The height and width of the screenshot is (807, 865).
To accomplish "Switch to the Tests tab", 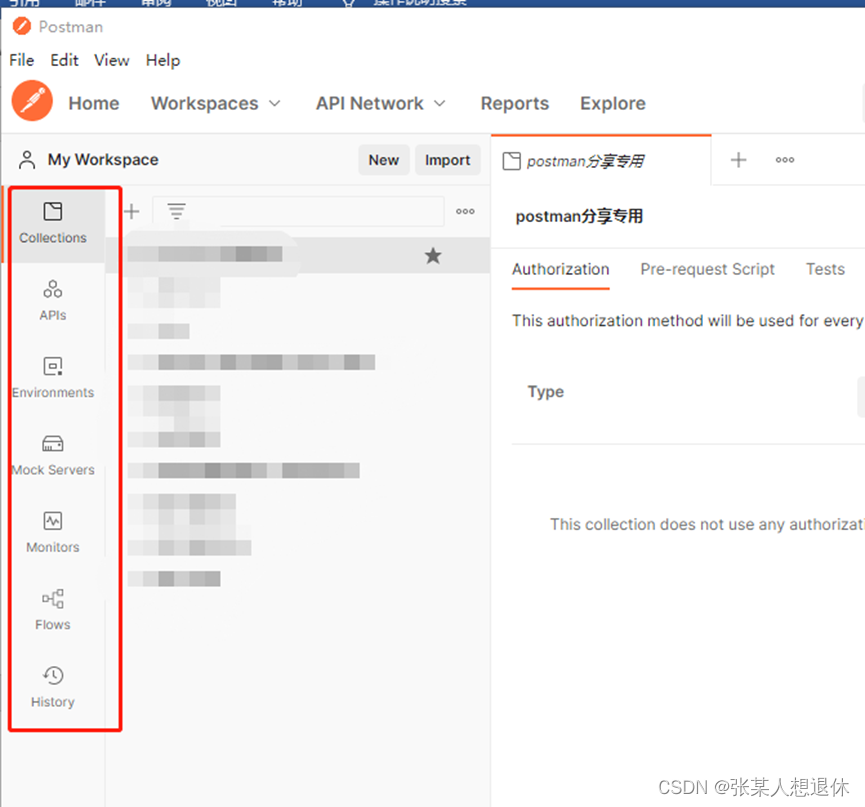I will [x=825, y=269].
